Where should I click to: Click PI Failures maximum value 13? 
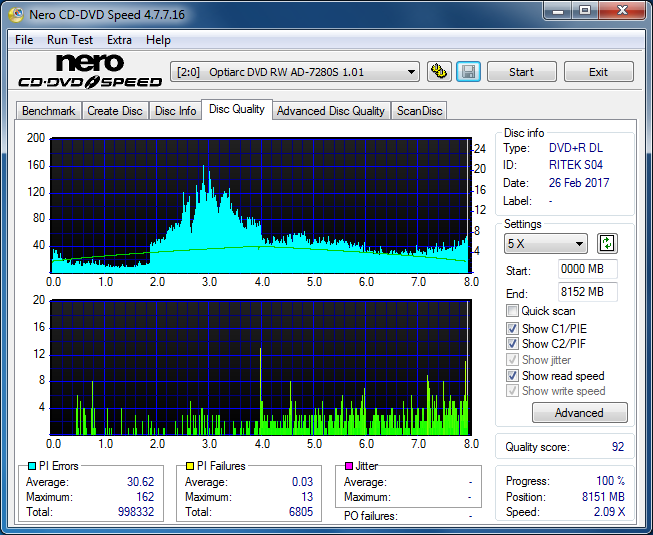[307, 497]
